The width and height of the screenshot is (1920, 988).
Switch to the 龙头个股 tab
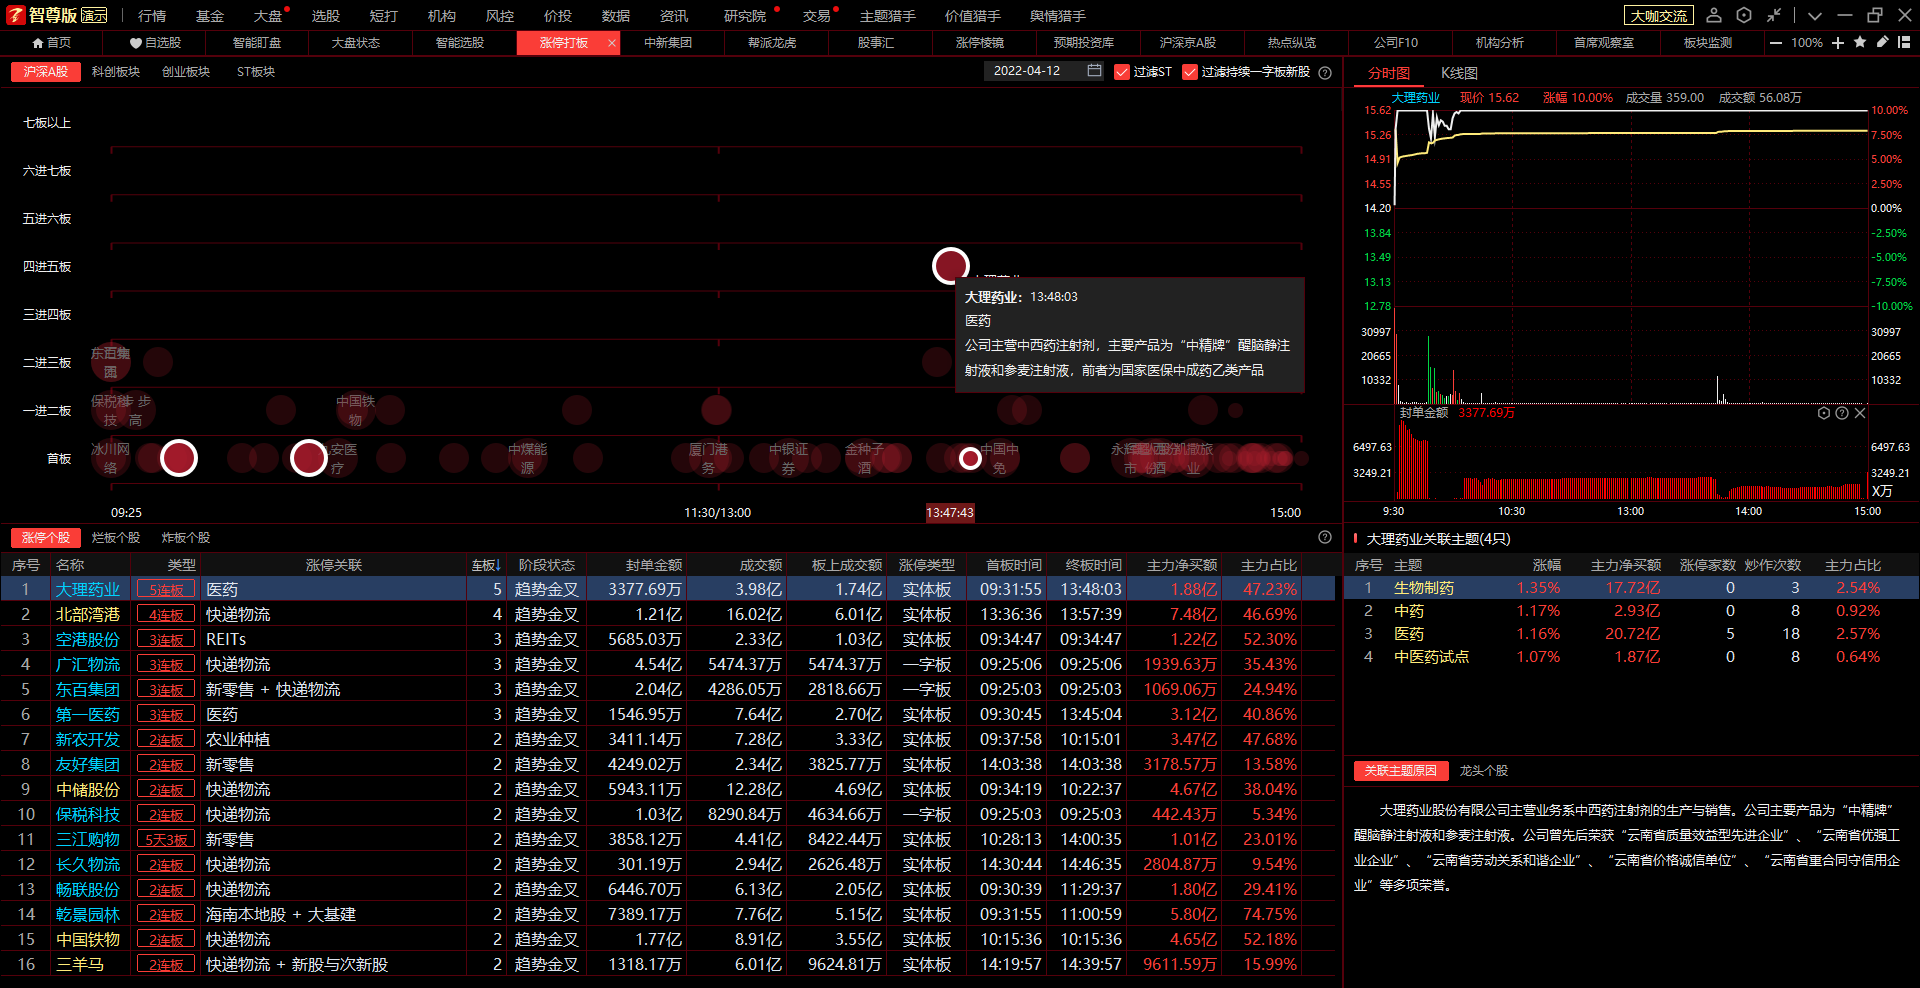[1484, 771]
